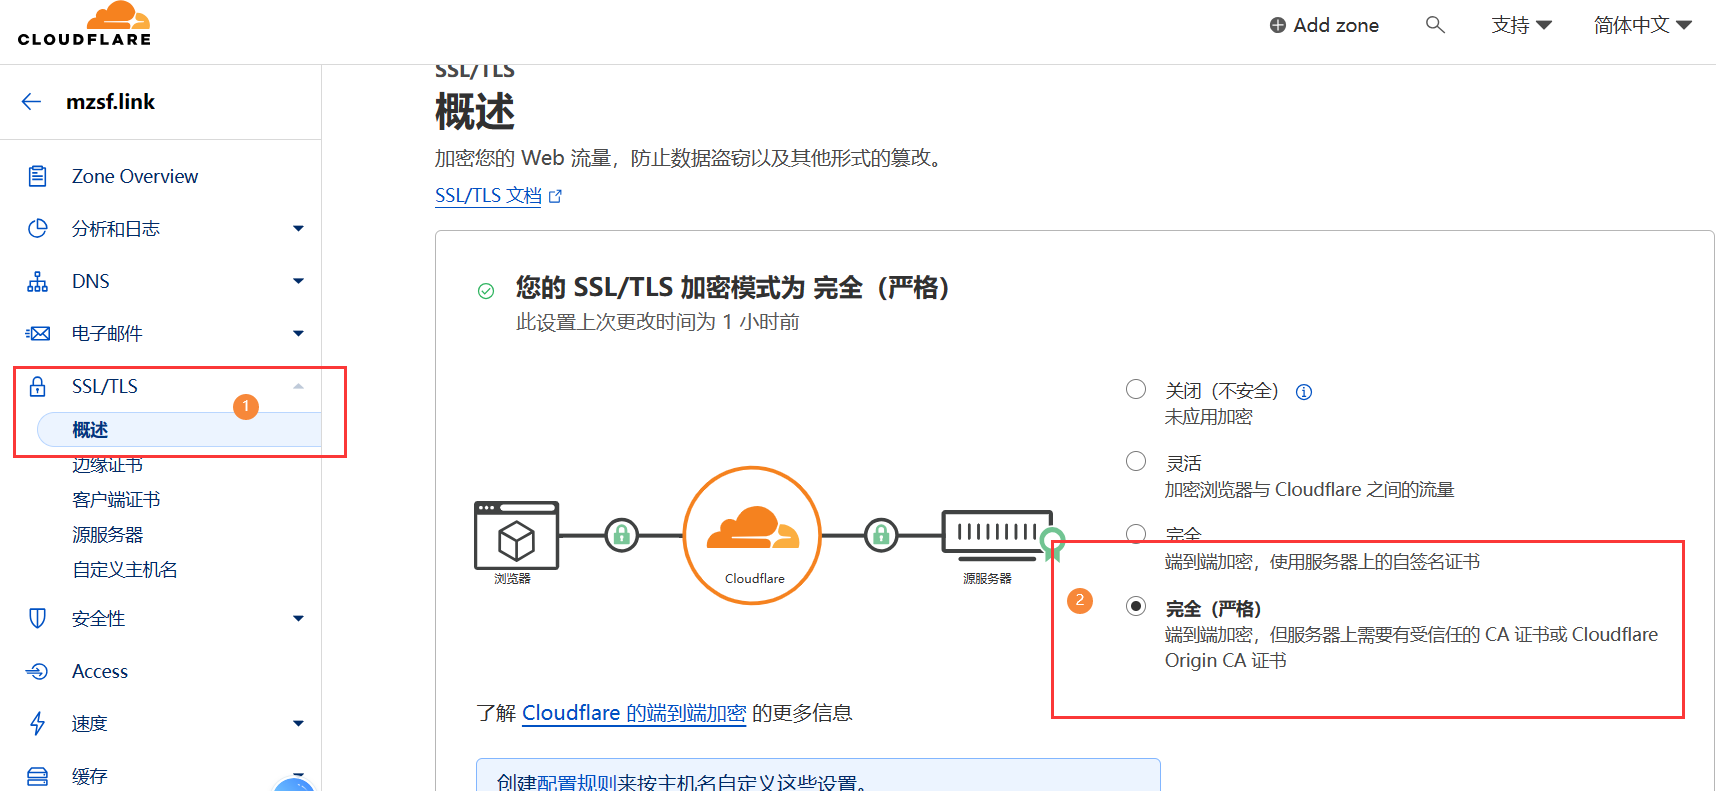Click the security shield icon
The width and height of the screenshot is (1716, 791).
click(38, 618)
